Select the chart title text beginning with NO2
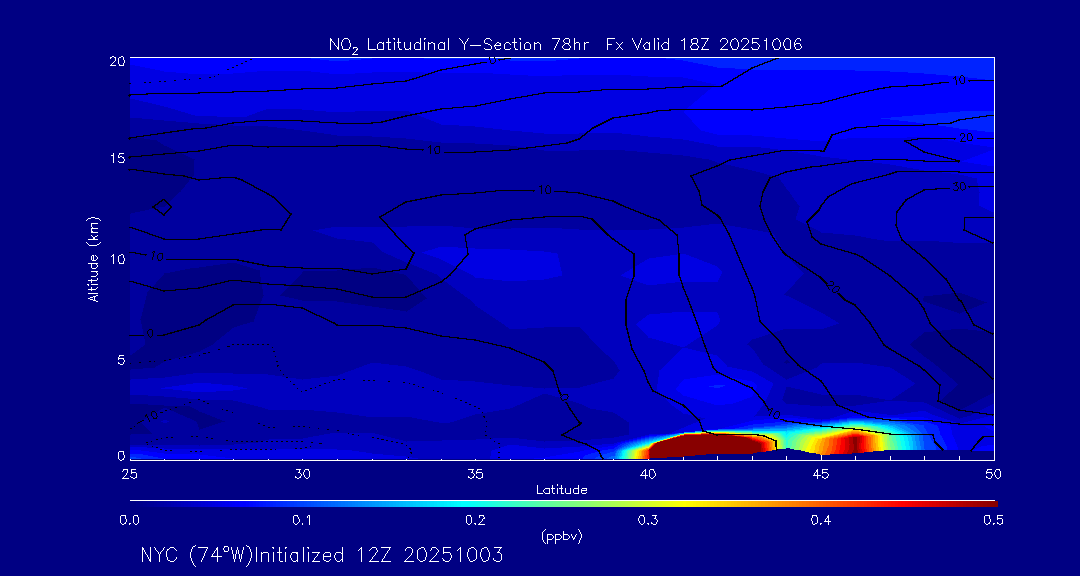 coord(565,44)
